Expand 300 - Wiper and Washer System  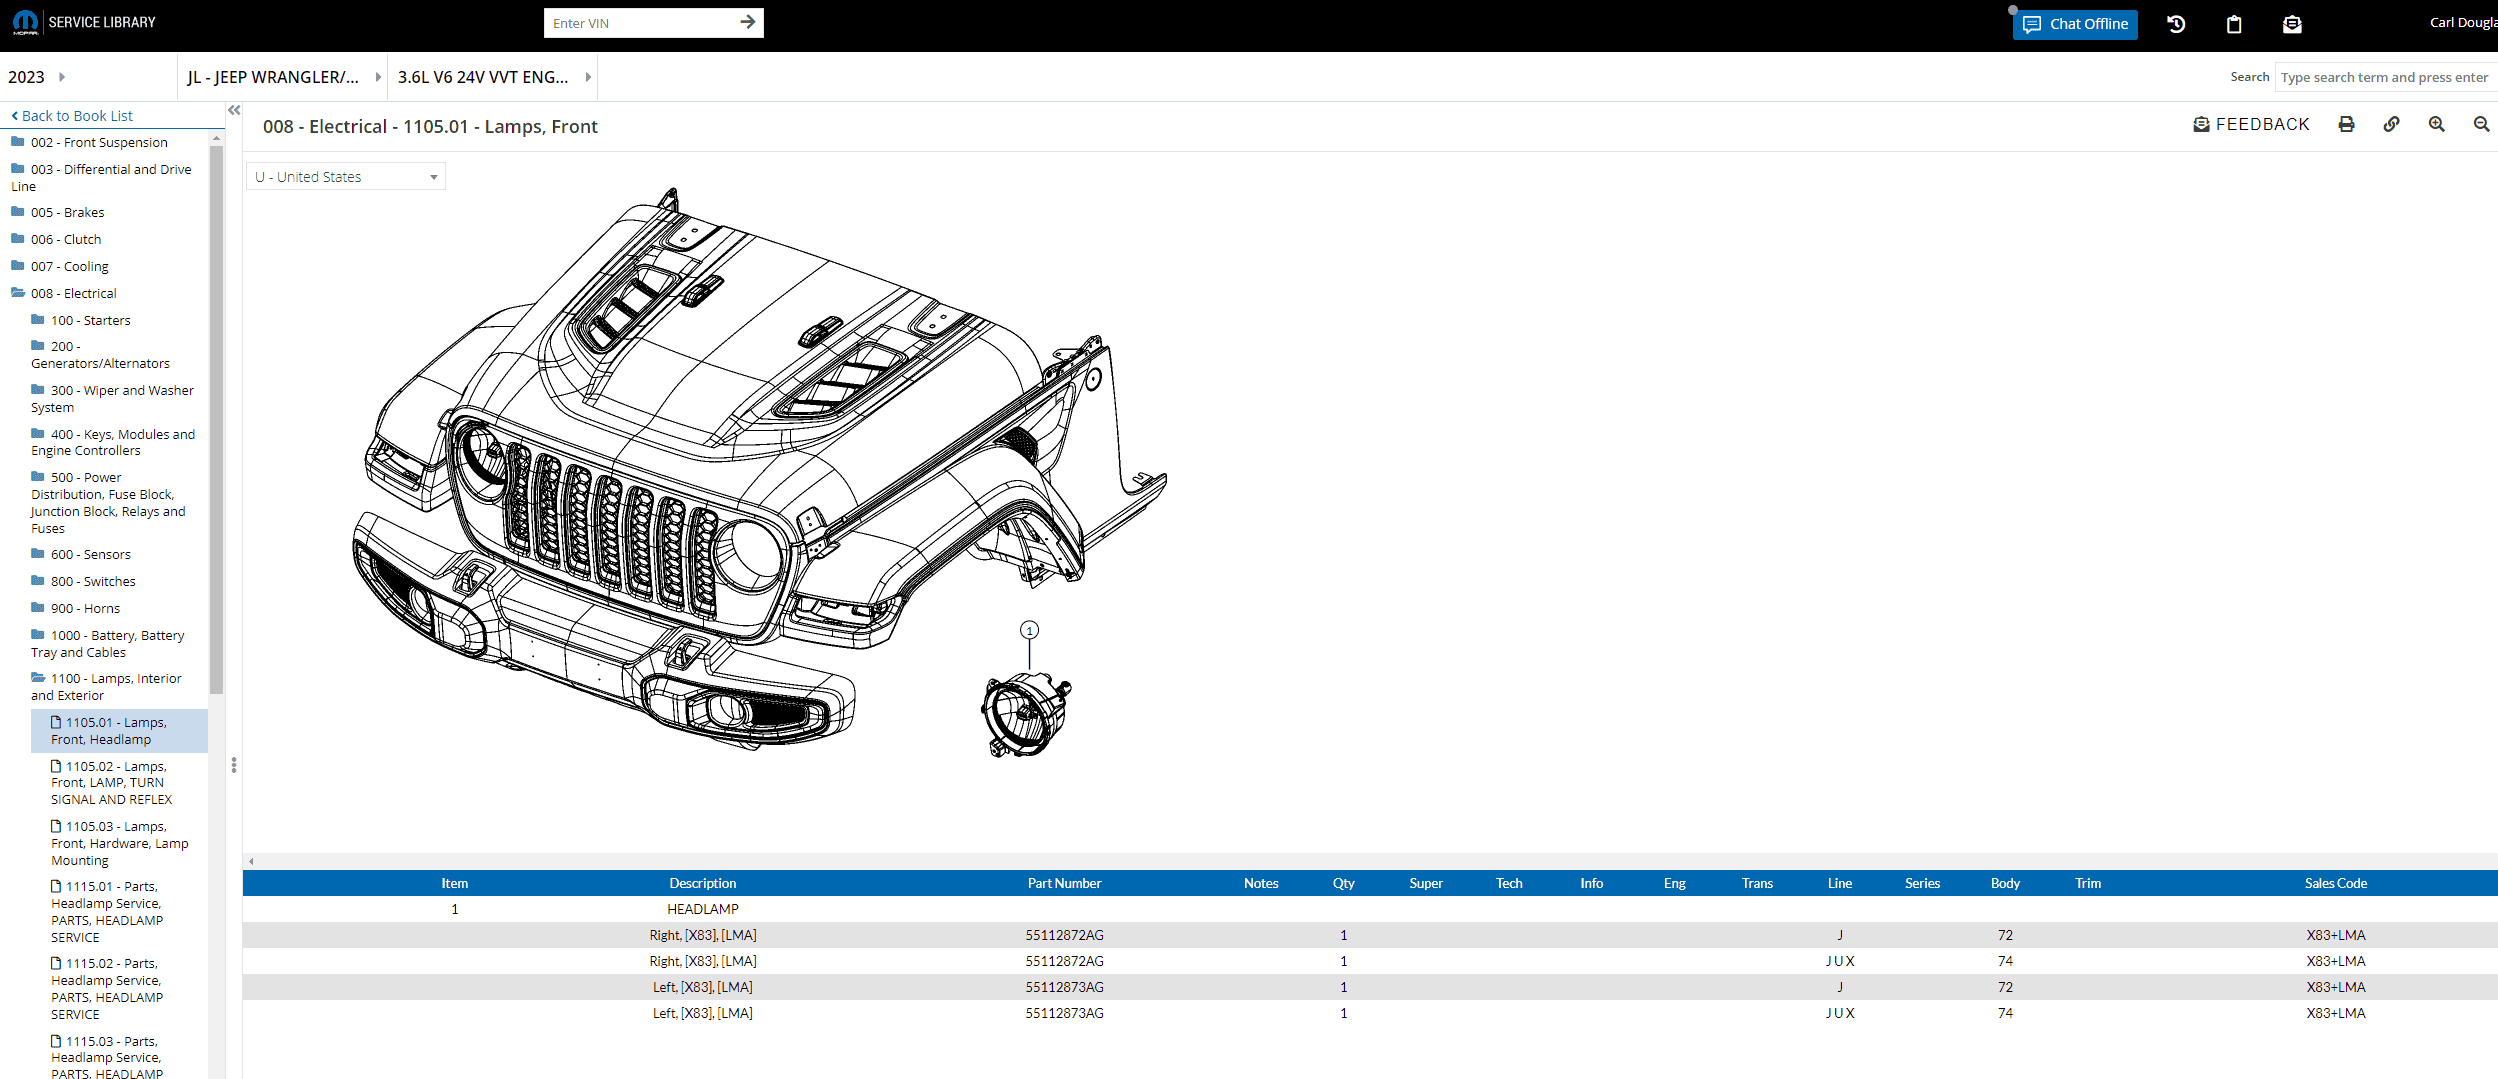coord(112,398)
